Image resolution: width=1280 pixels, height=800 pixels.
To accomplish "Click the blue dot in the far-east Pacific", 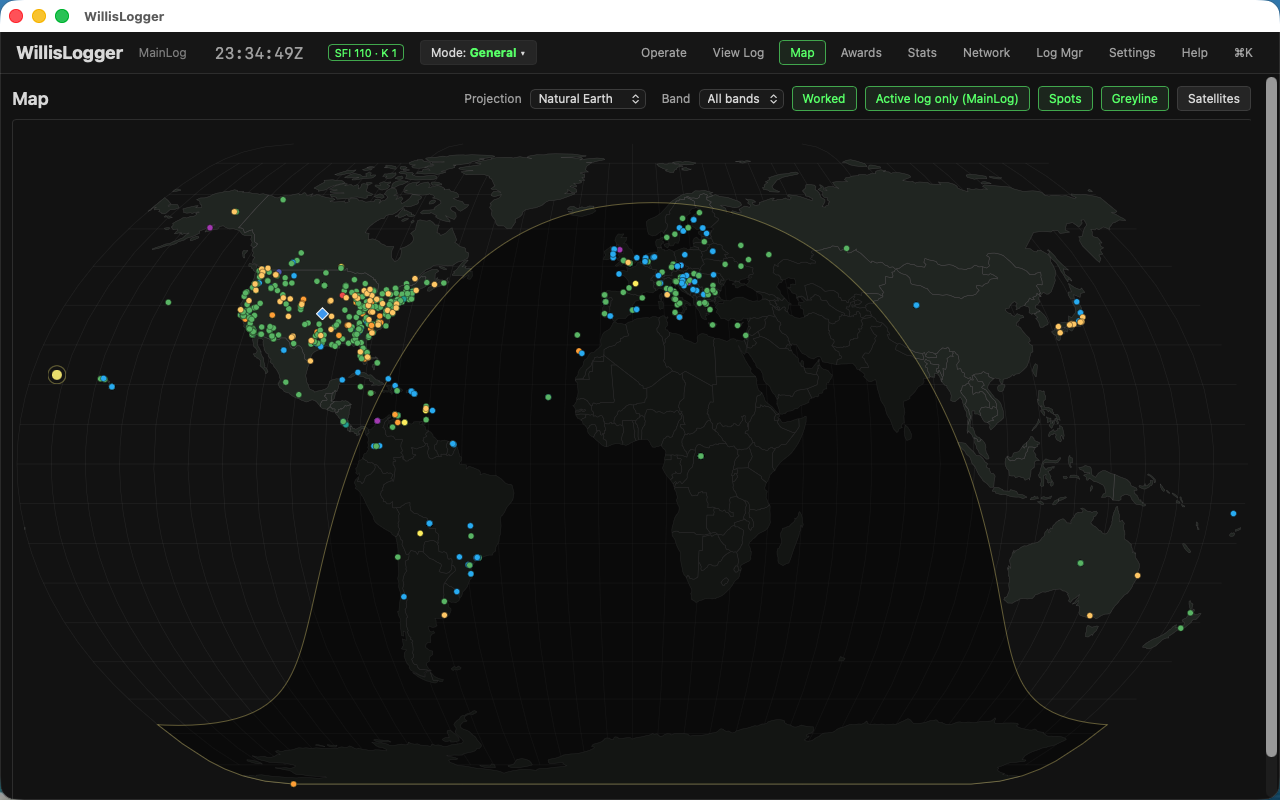I will coord(1233,513).
